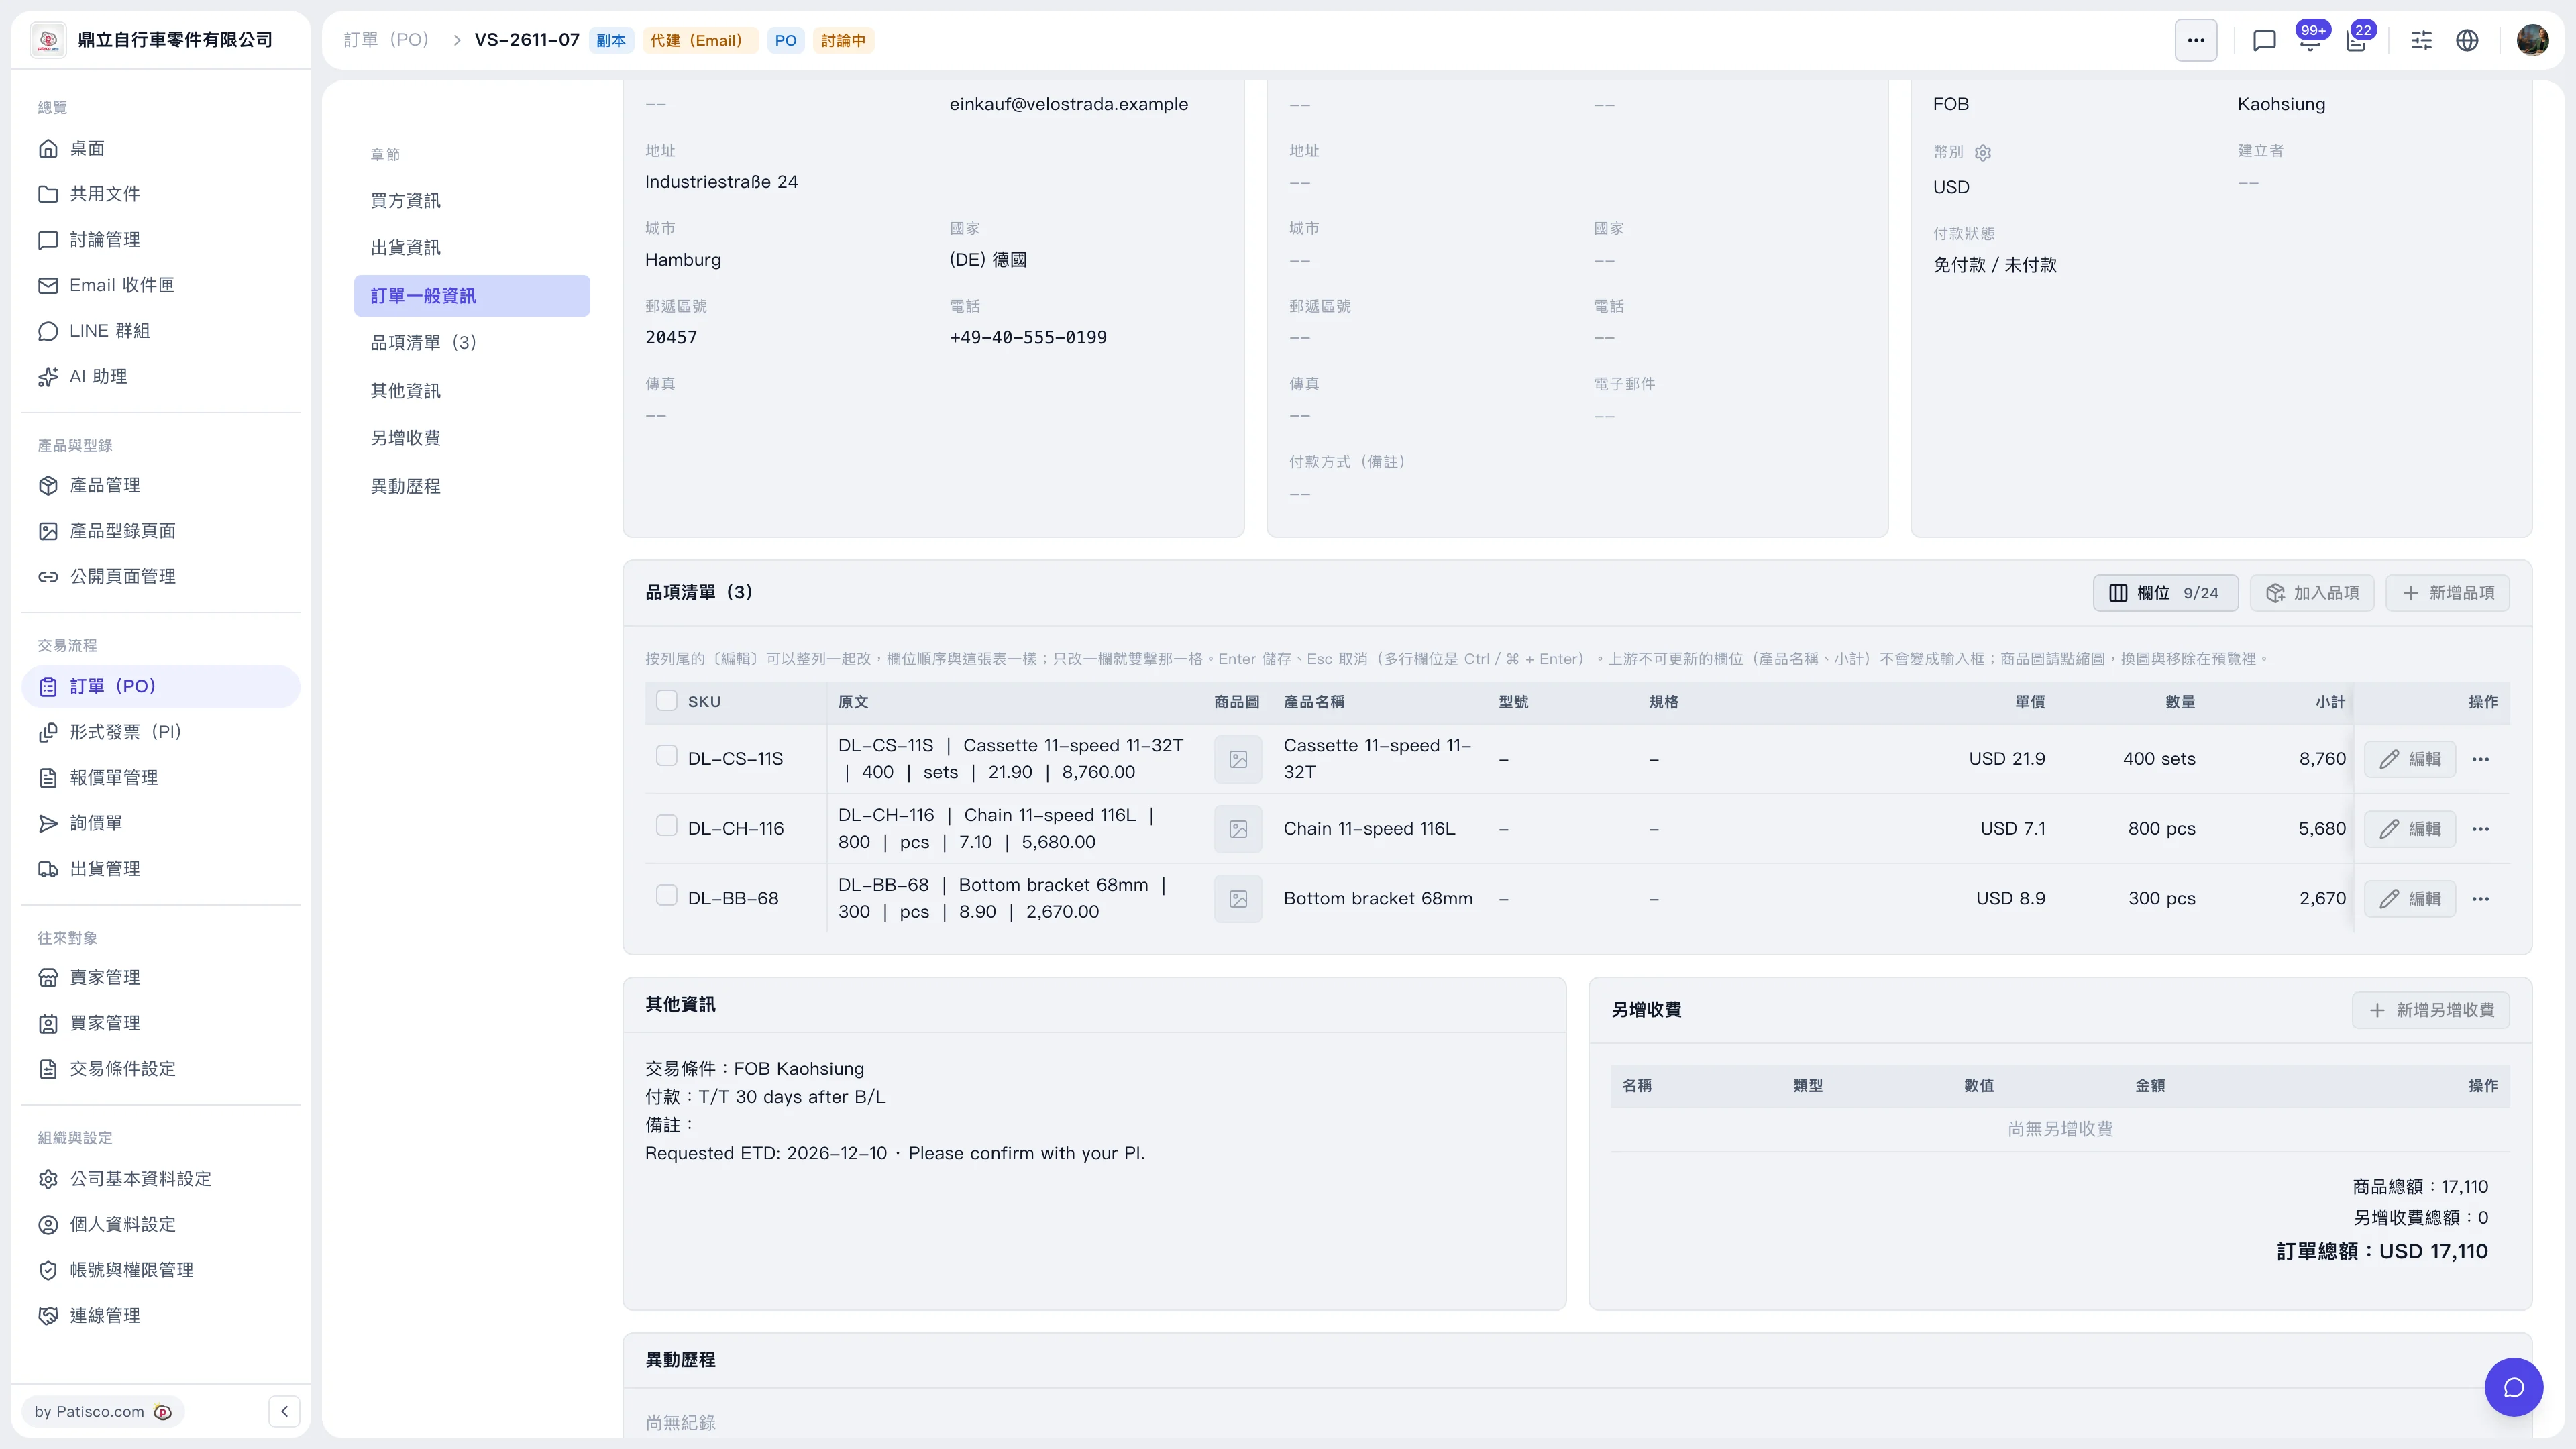Image resolution: width=2576 pixels, height=1449 pixels.
Task: Collapse the sidebar with the chevron button
Action: coord(284,1411)
